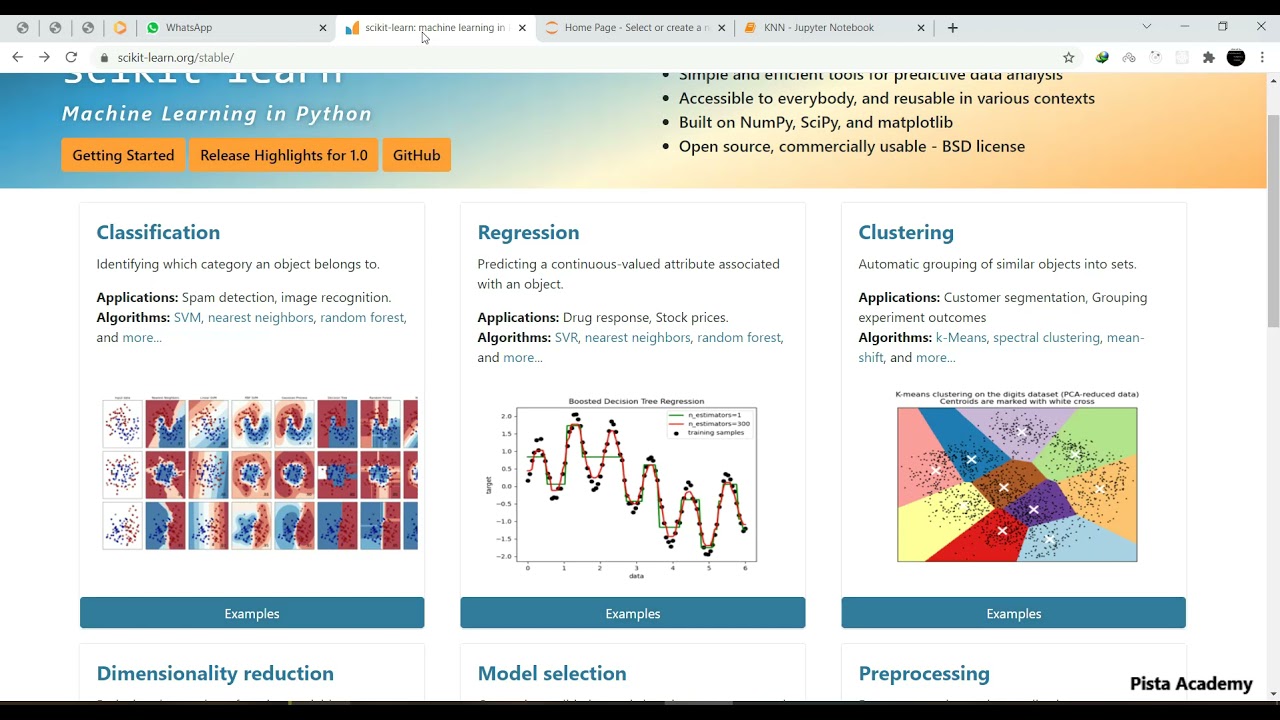
Task: Click Examples button under Regression
Action: (633, 613)
